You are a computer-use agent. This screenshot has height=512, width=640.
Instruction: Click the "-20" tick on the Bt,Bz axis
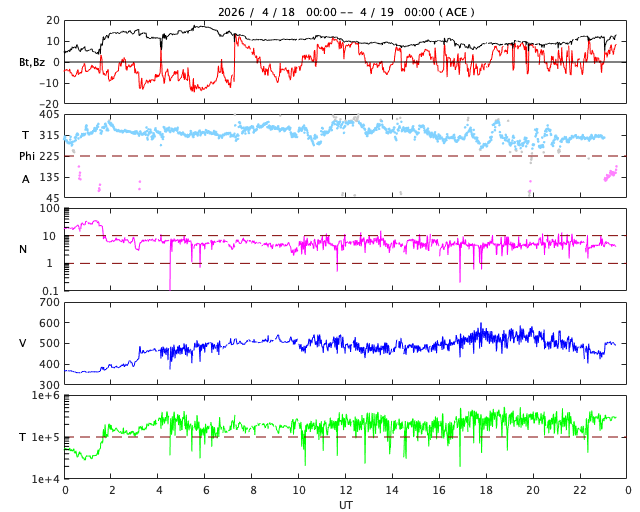click(x=47, y=103)
